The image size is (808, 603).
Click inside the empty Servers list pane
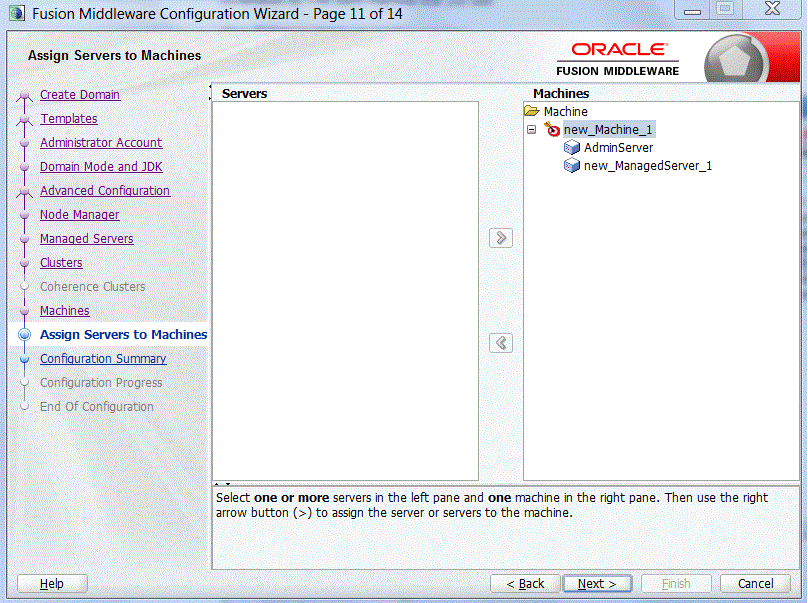pyautogui.click(x=345, y=291)
